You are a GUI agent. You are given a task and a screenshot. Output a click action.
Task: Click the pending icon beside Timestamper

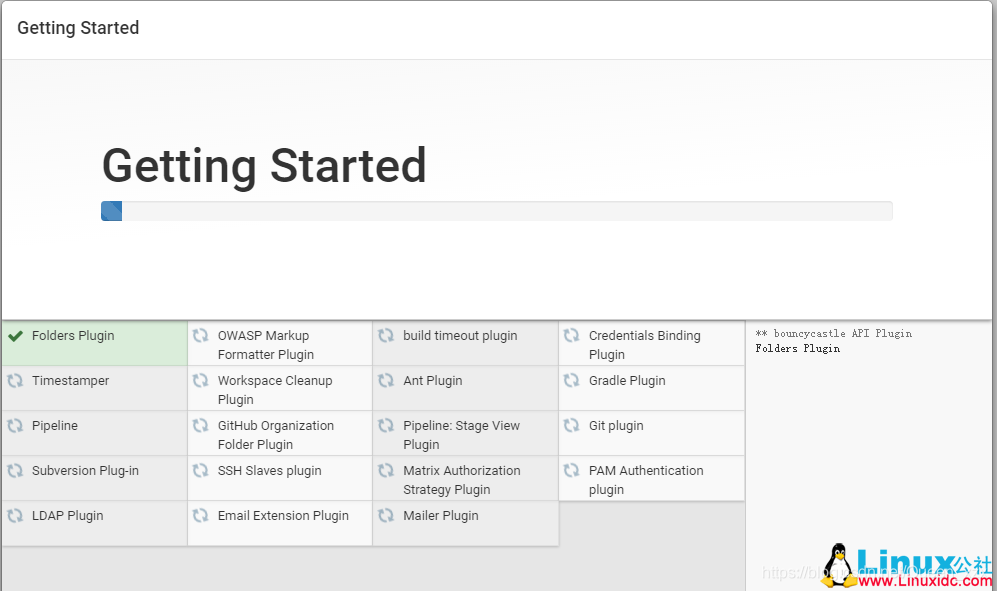(x=15, y=380)
